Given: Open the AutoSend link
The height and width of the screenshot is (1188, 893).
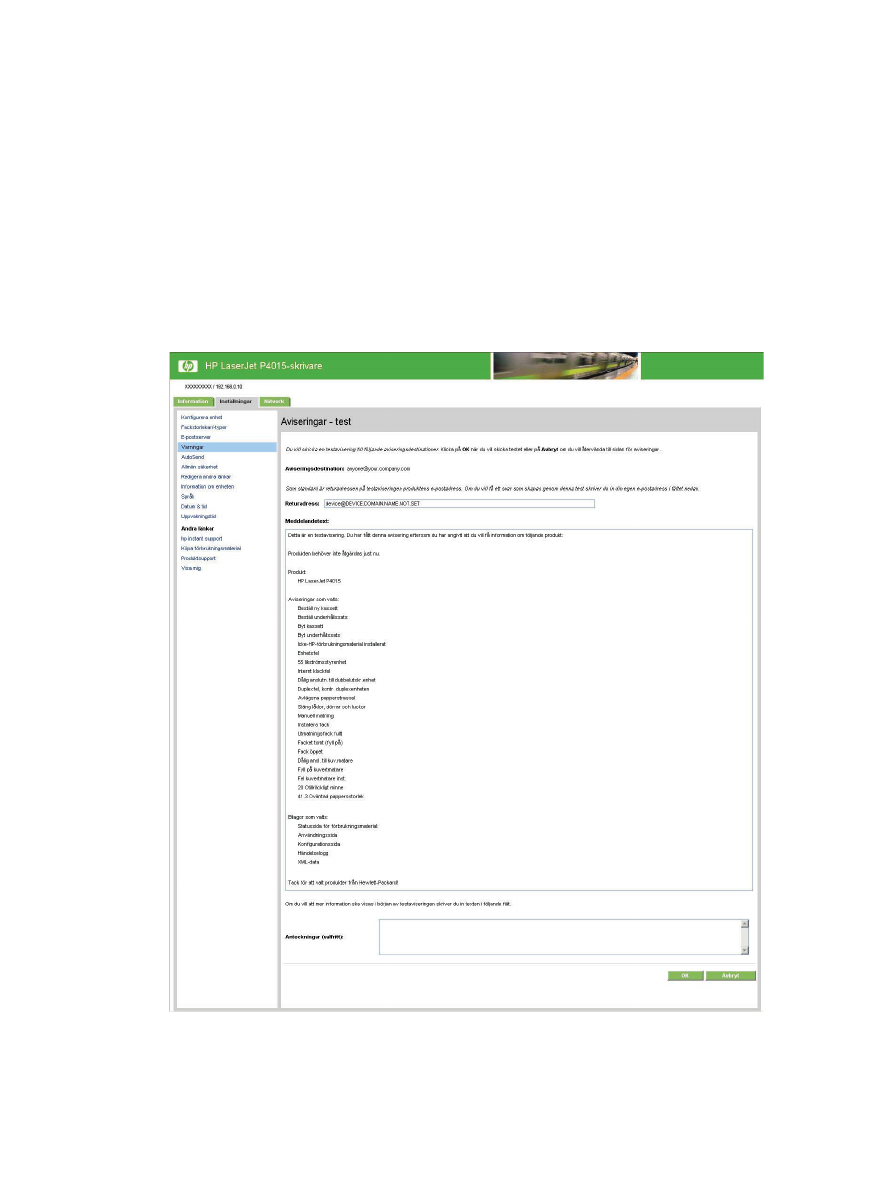Looking at the screenshot, I should point(192,457).
